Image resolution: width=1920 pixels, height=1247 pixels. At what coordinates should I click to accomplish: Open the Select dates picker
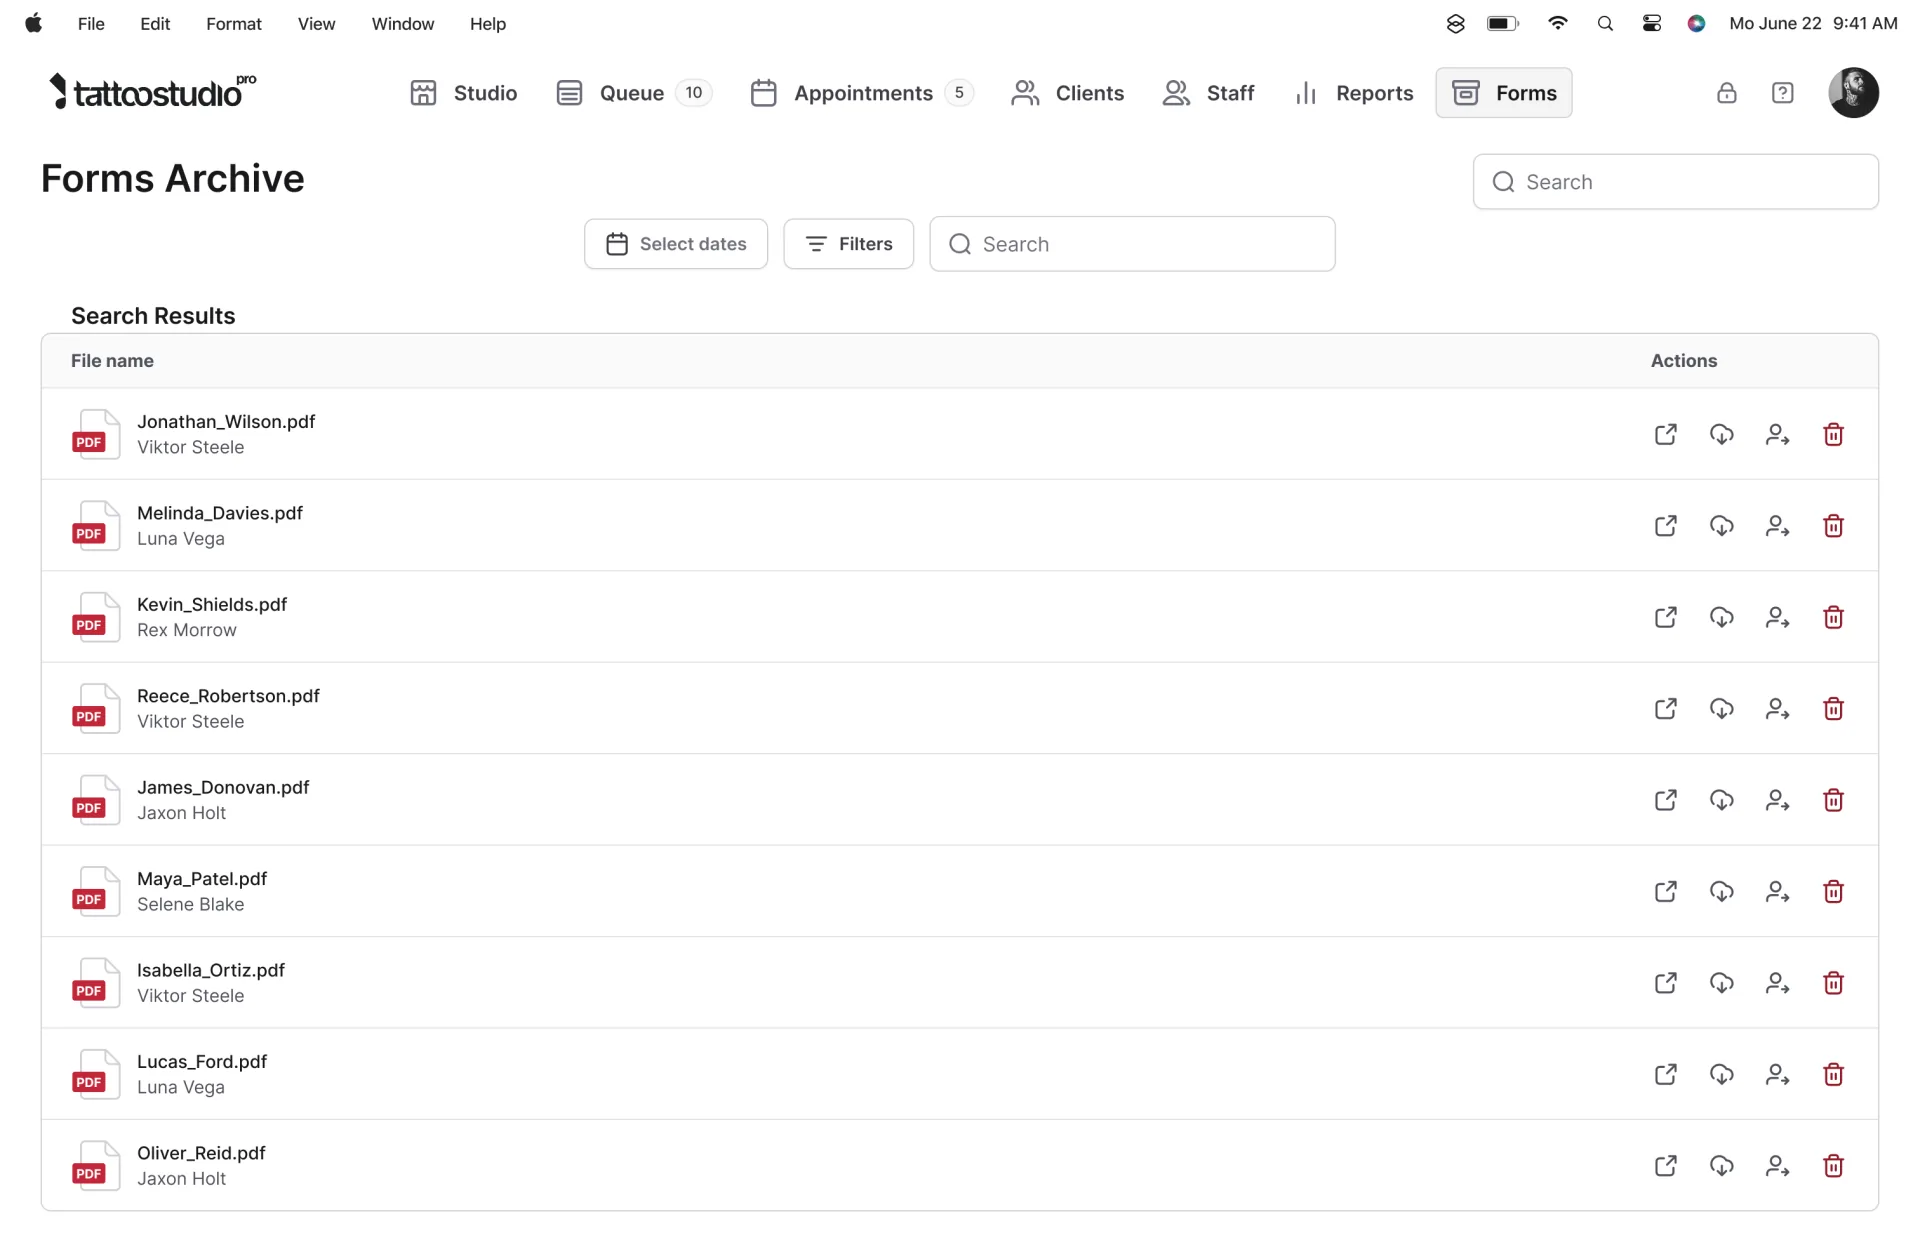click(676, 244)
